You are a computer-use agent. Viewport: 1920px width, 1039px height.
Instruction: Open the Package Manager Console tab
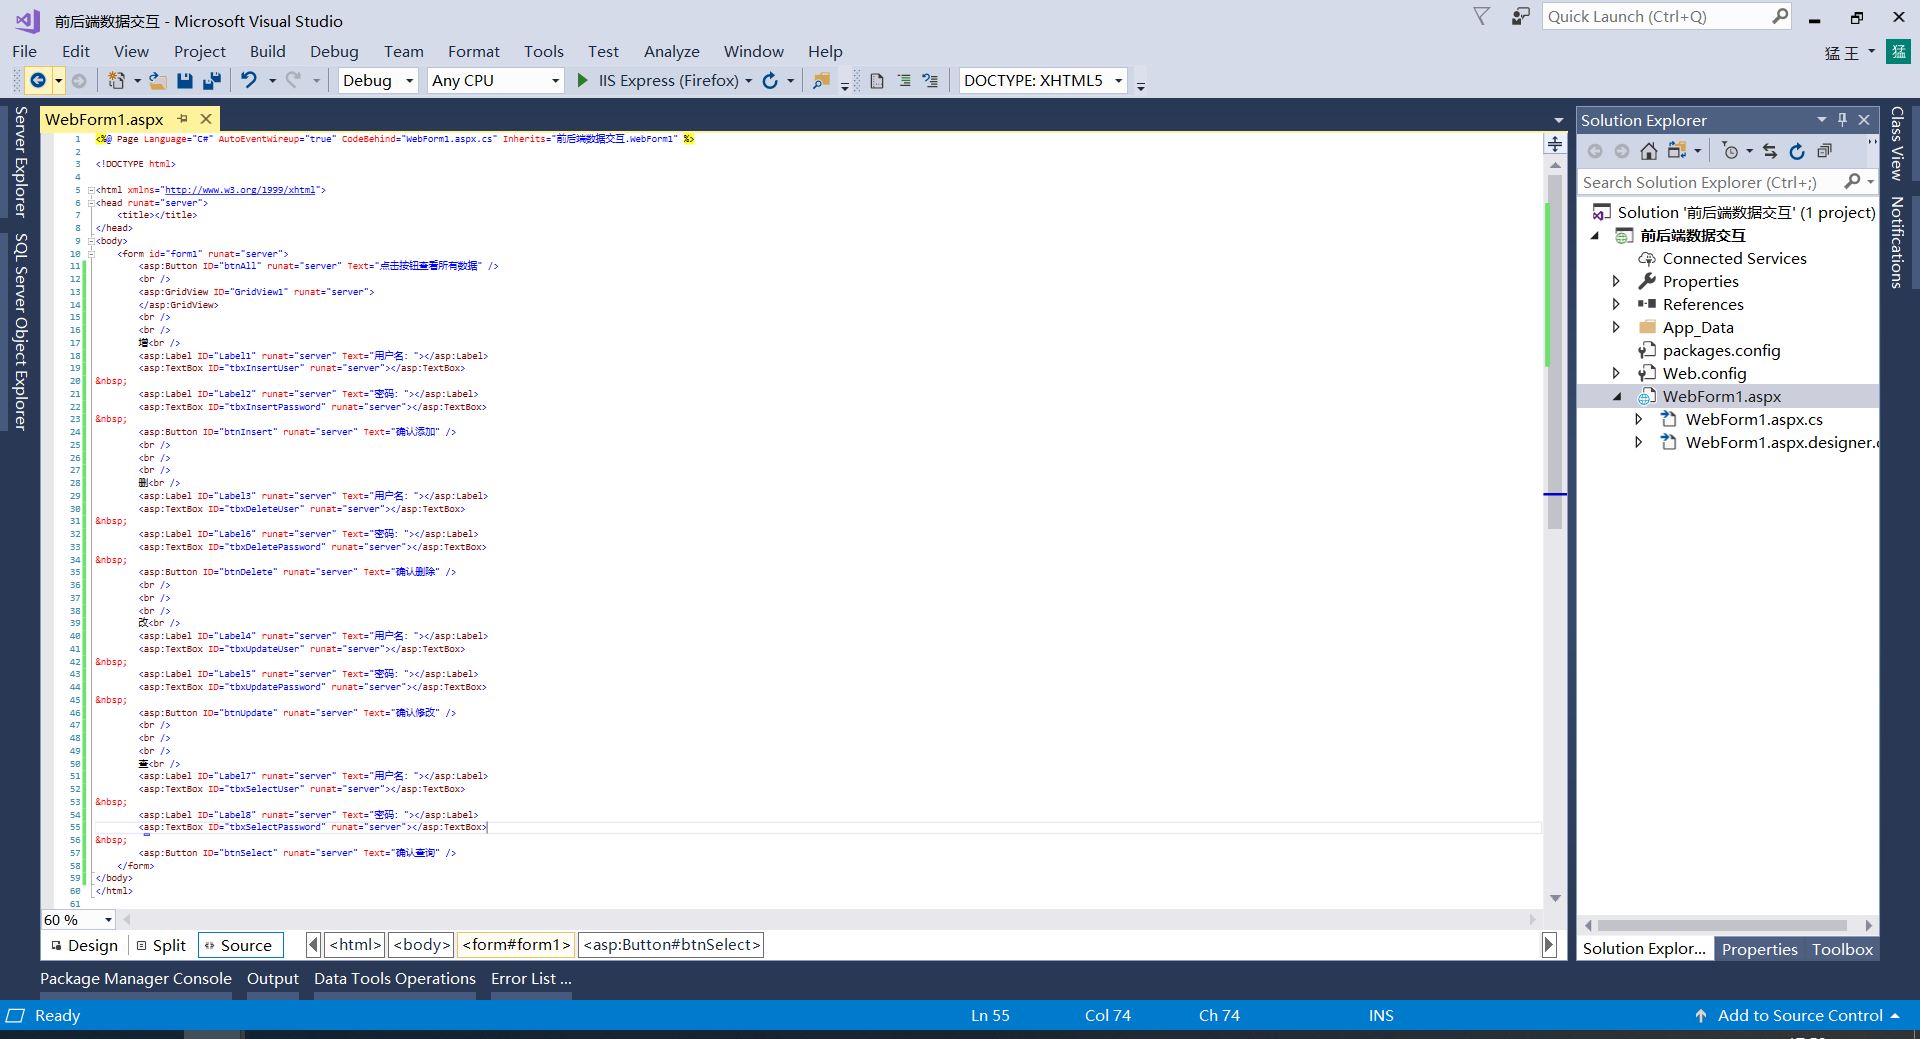point(136,979)
